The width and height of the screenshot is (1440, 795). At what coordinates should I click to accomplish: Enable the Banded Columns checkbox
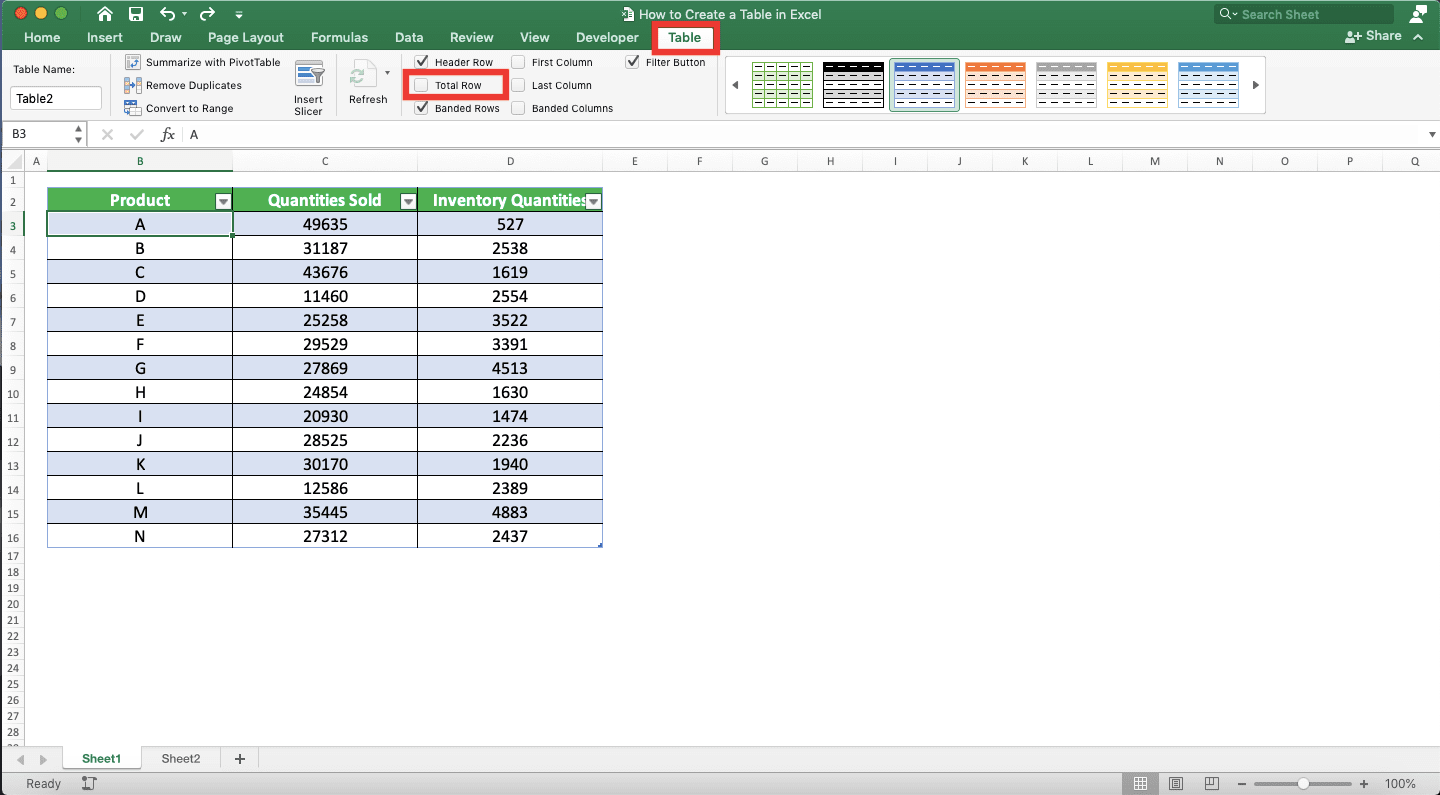tap(518, 108)
